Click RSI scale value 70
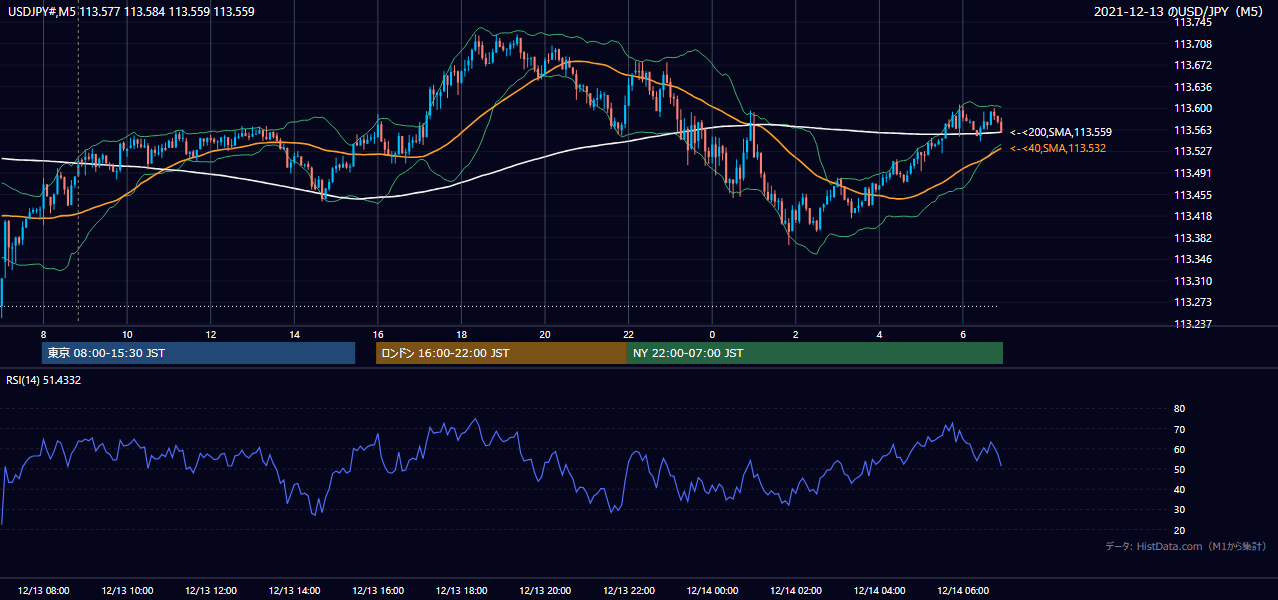The height and width of the screenshot is (600, 1278). pyautogui.click(x=1180, y=429)
